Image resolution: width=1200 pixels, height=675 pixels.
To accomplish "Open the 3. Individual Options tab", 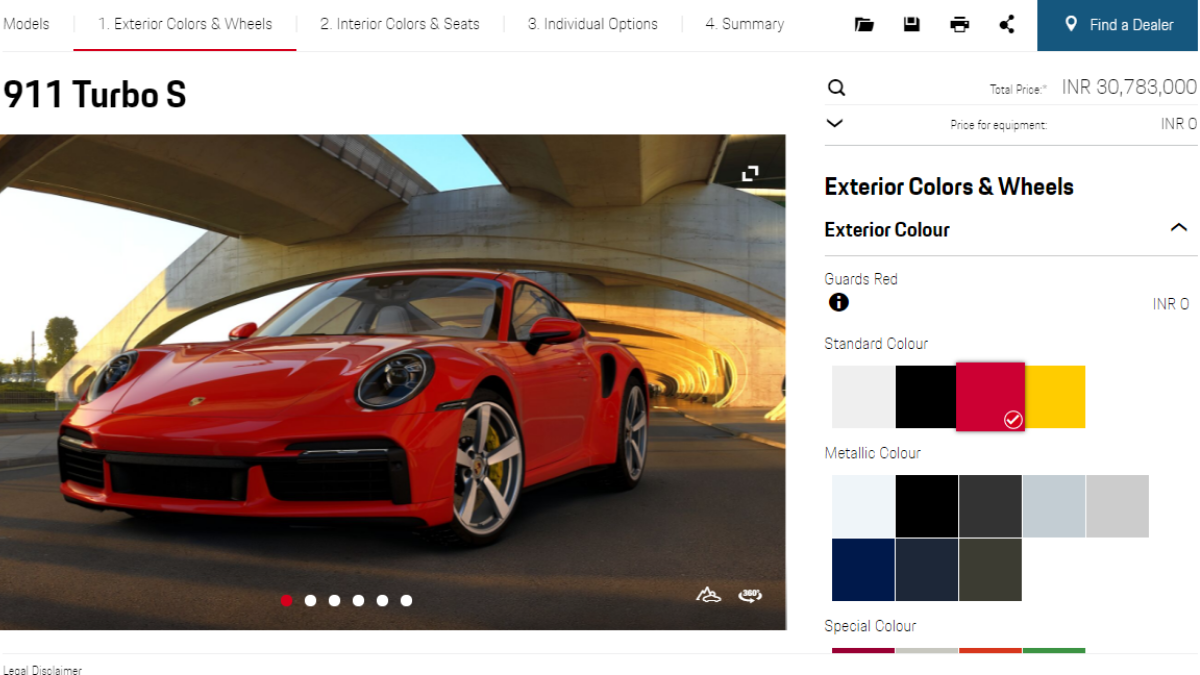I will 593,24.
